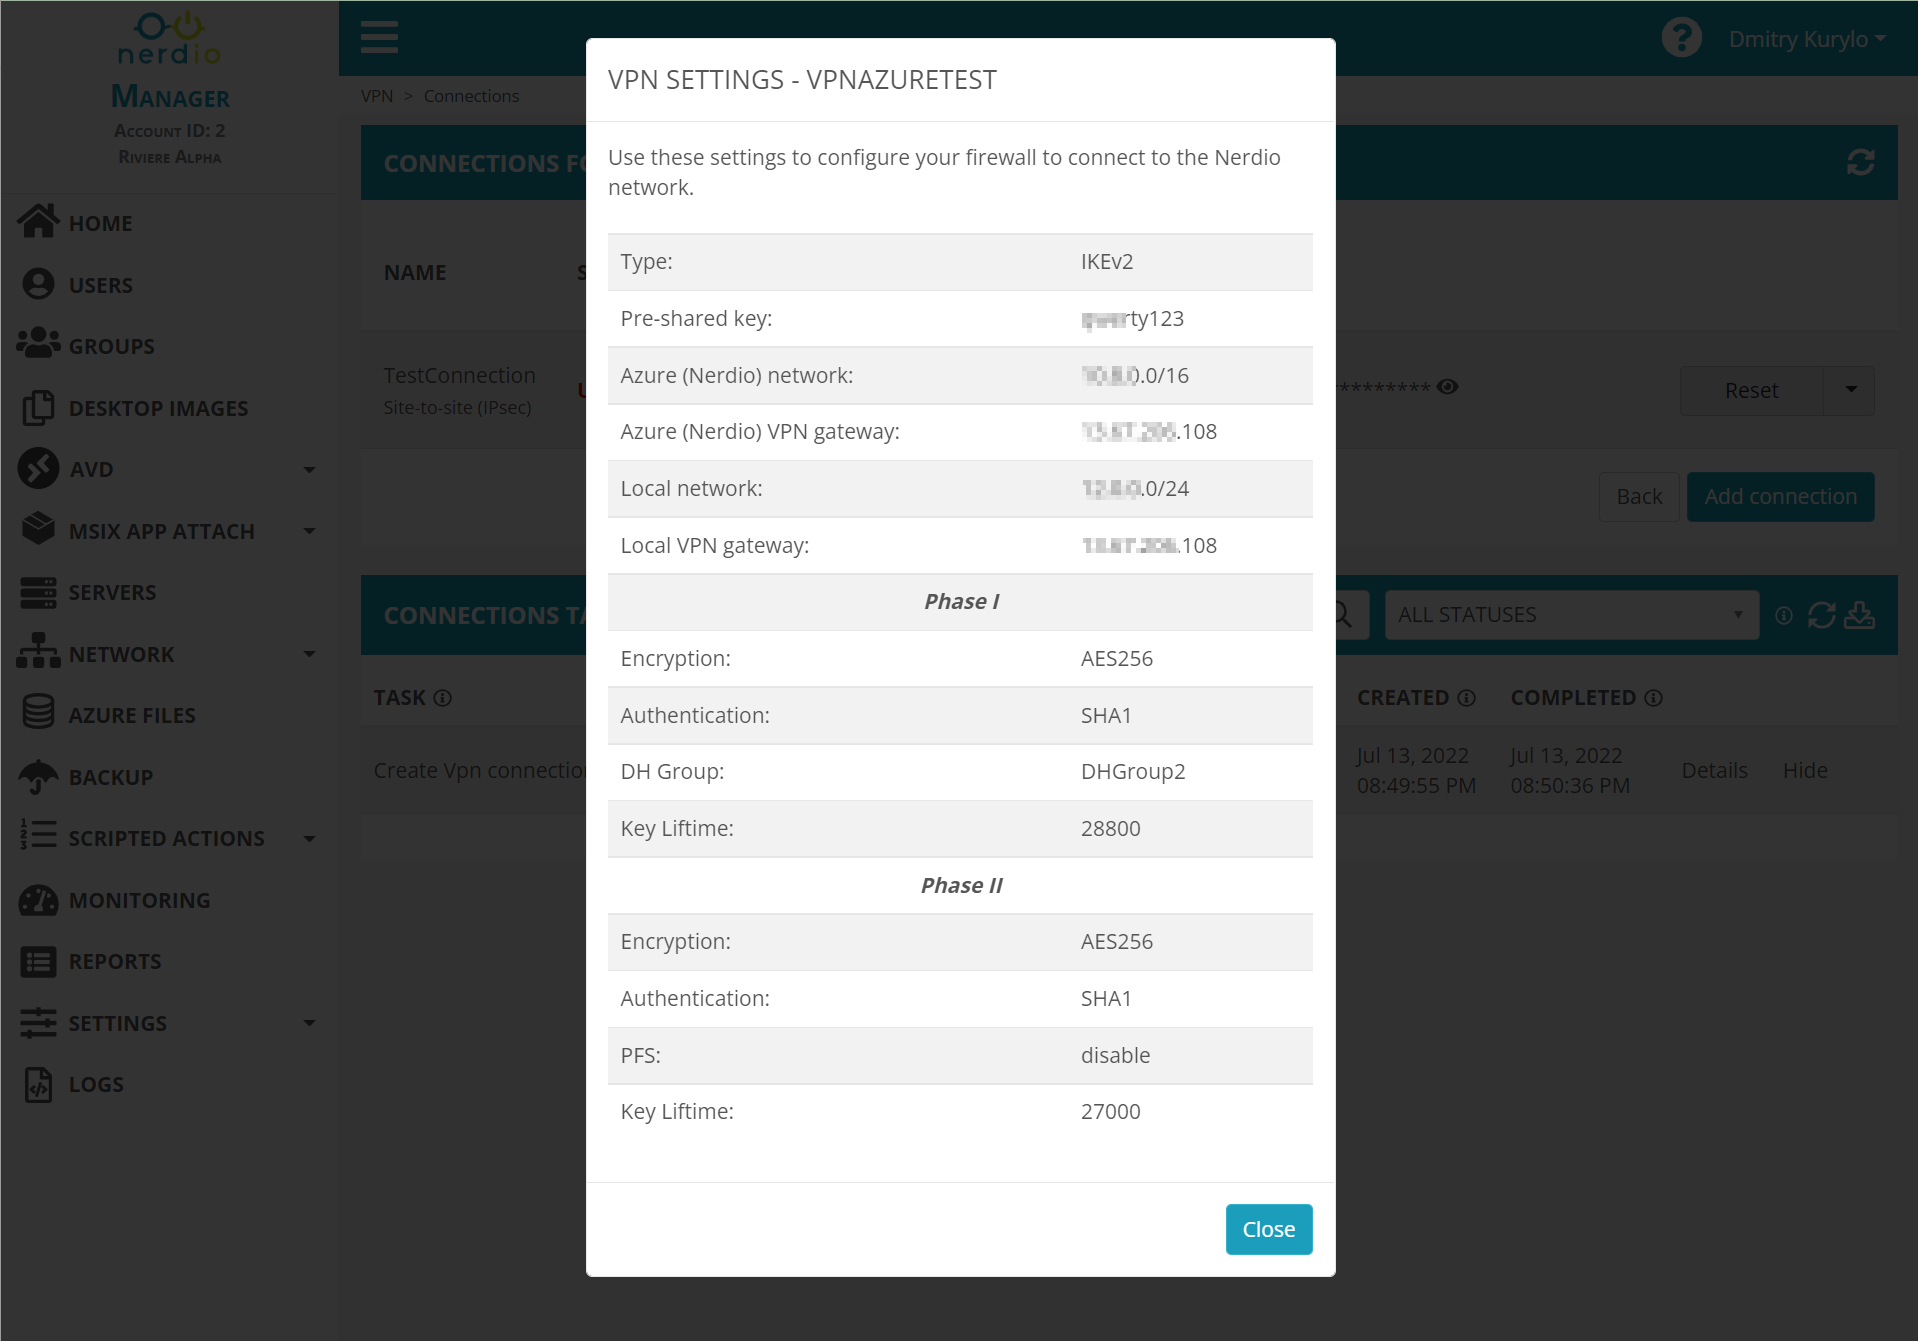Open the help question mark icon
This screenshot has width=1918, height=1341.
1681,38
